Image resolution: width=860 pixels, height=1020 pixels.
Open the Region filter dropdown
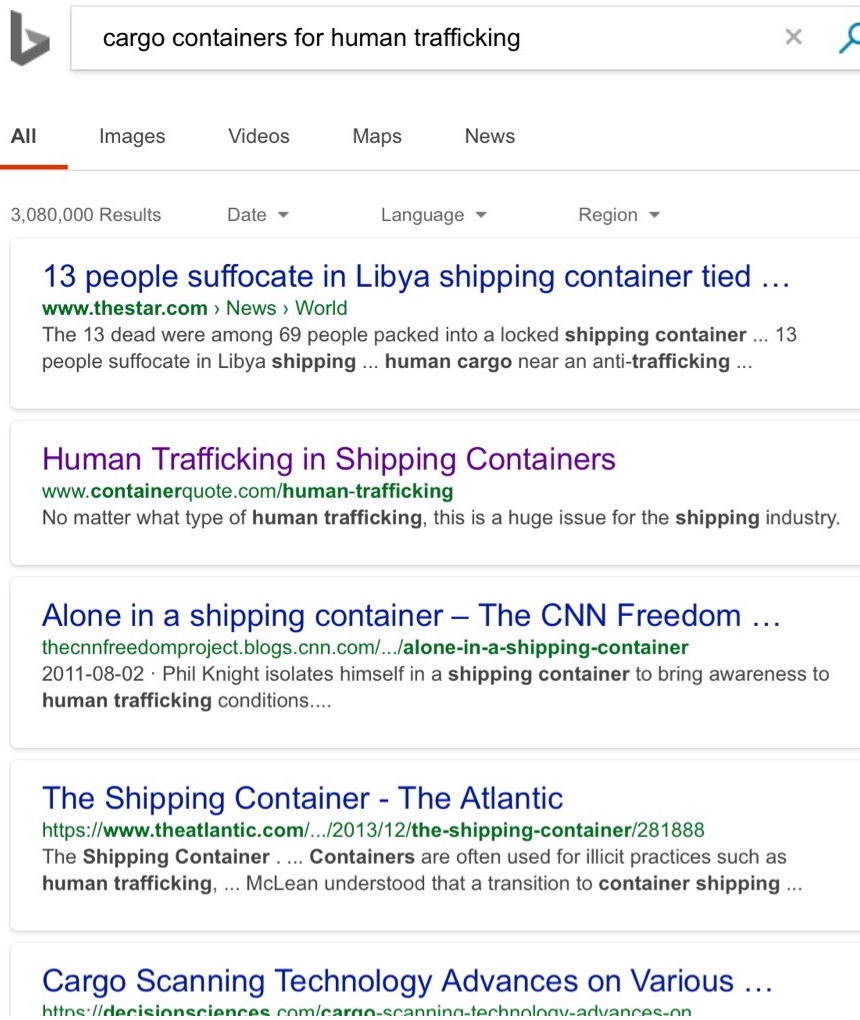click(619, 215)
